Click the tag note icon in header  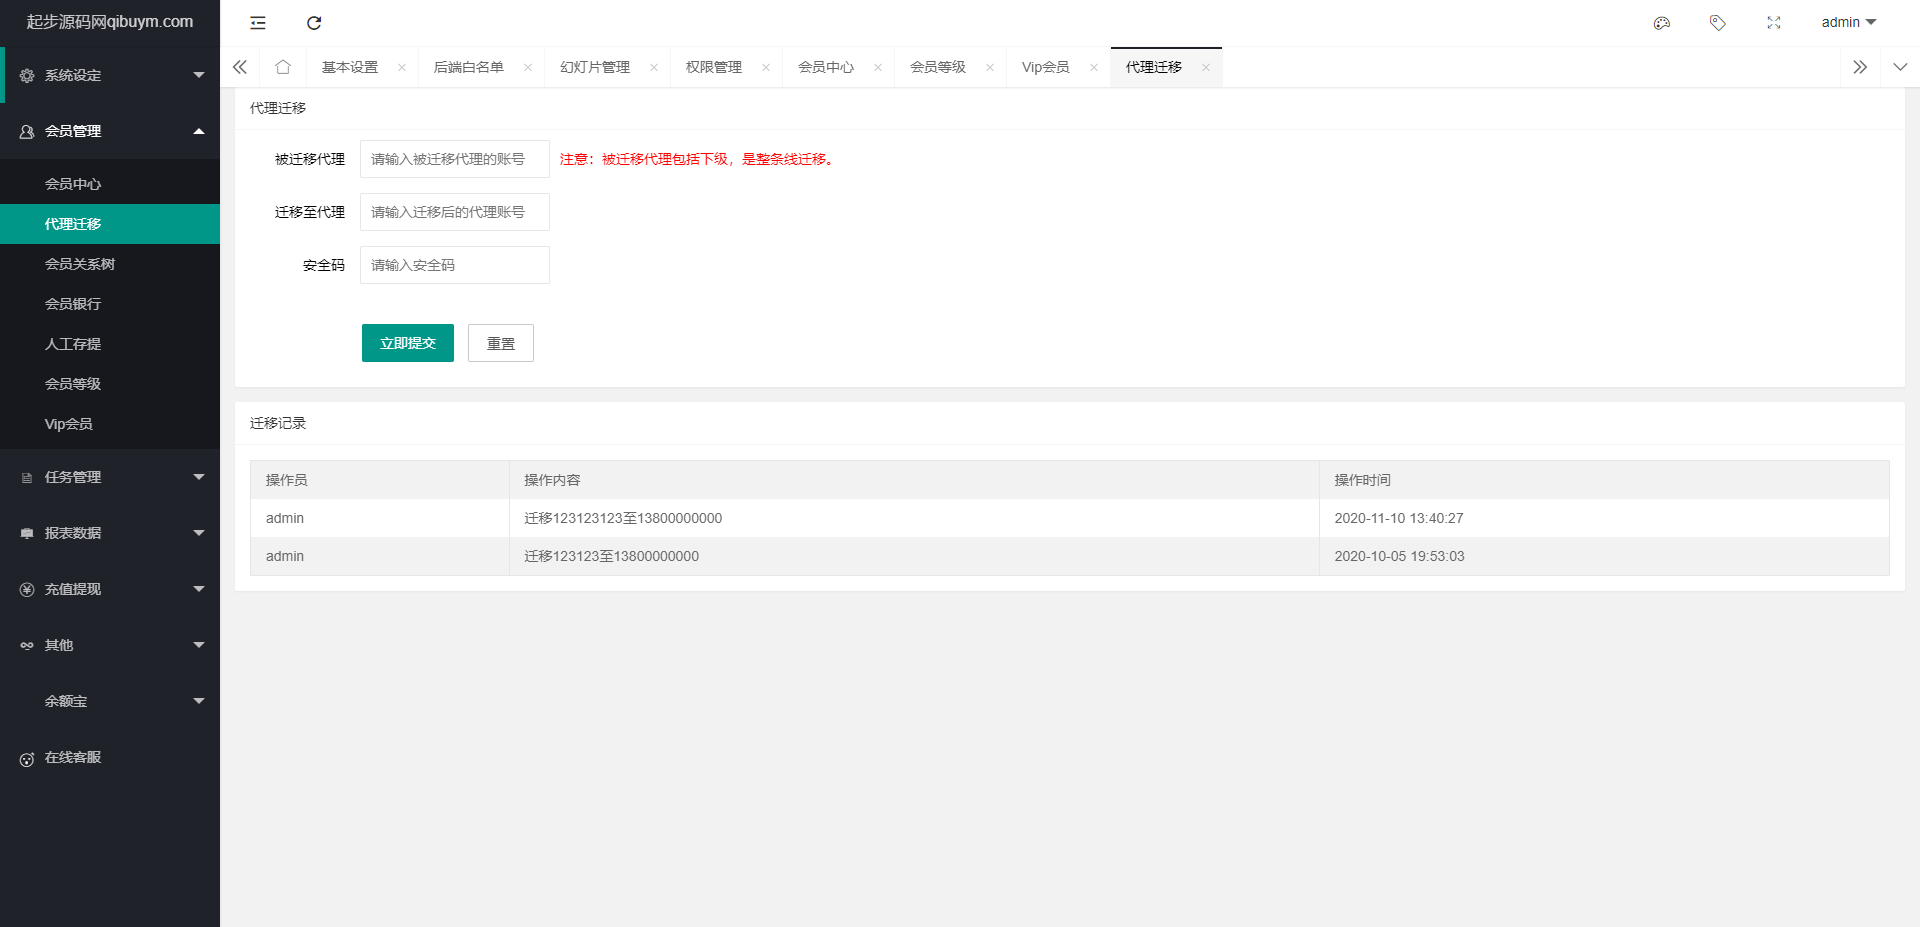click(x=1718, y=23)
